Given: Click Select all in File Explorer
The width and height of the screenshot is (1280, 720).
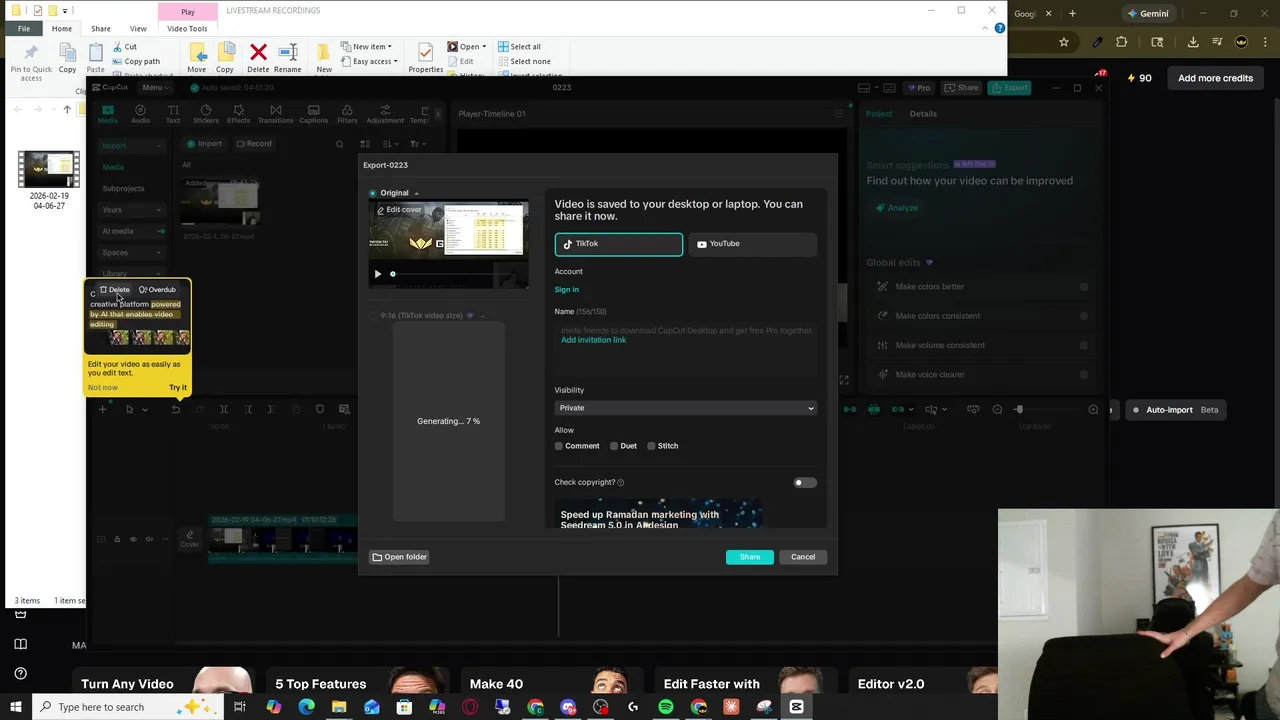Looking at the screenshot, I should (519, 47).
